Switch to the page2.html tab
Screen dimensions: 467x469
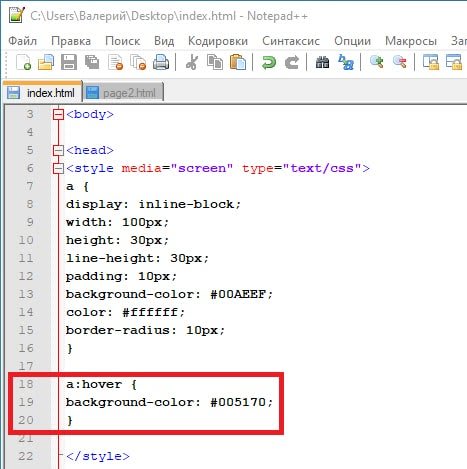click(123, 93)
